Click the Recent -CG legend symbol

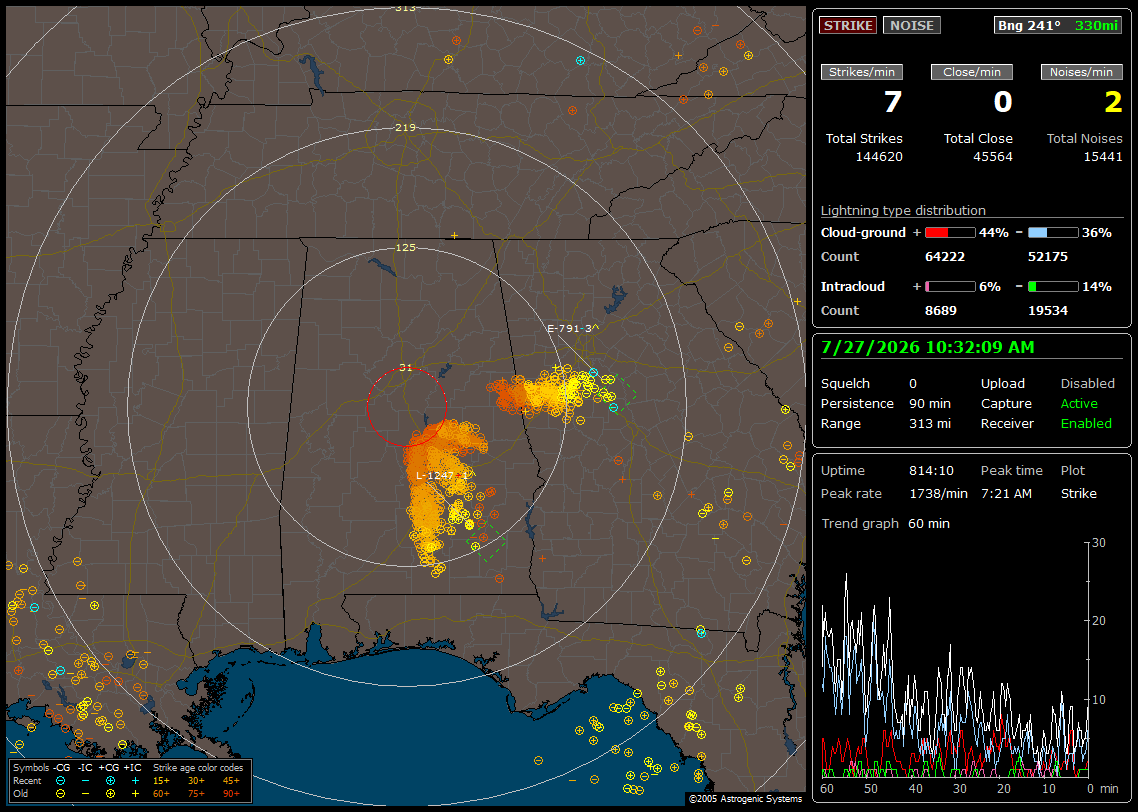60,781
